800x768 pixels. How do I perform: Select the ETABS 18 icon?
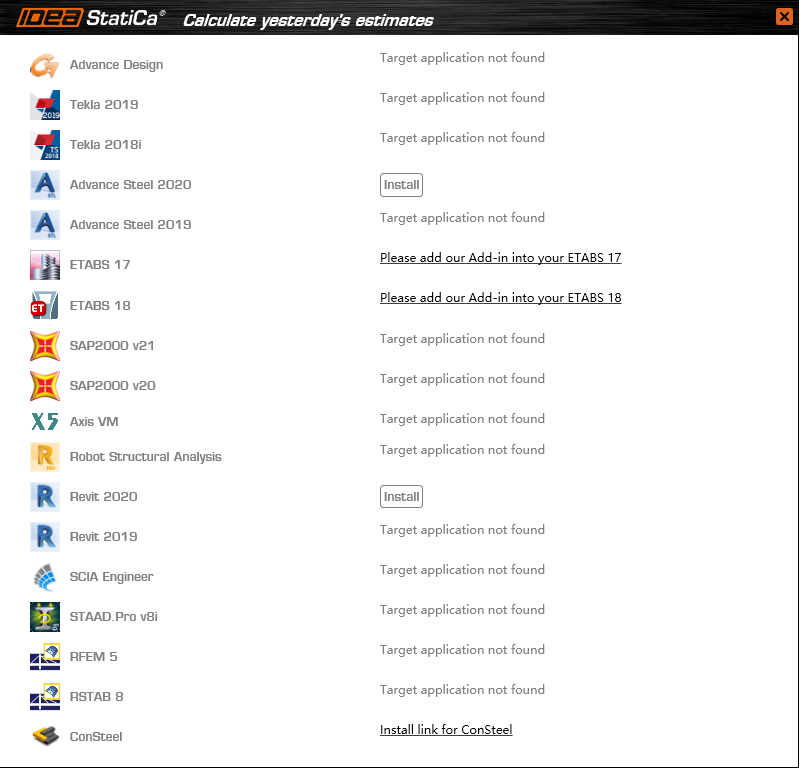45,305
